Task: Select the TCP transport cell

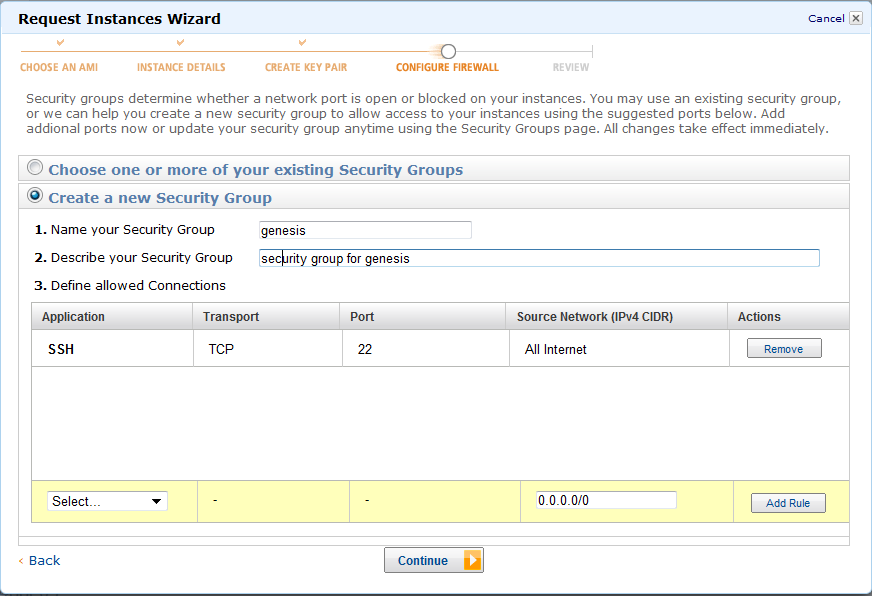Action: (x=268, y=349)
